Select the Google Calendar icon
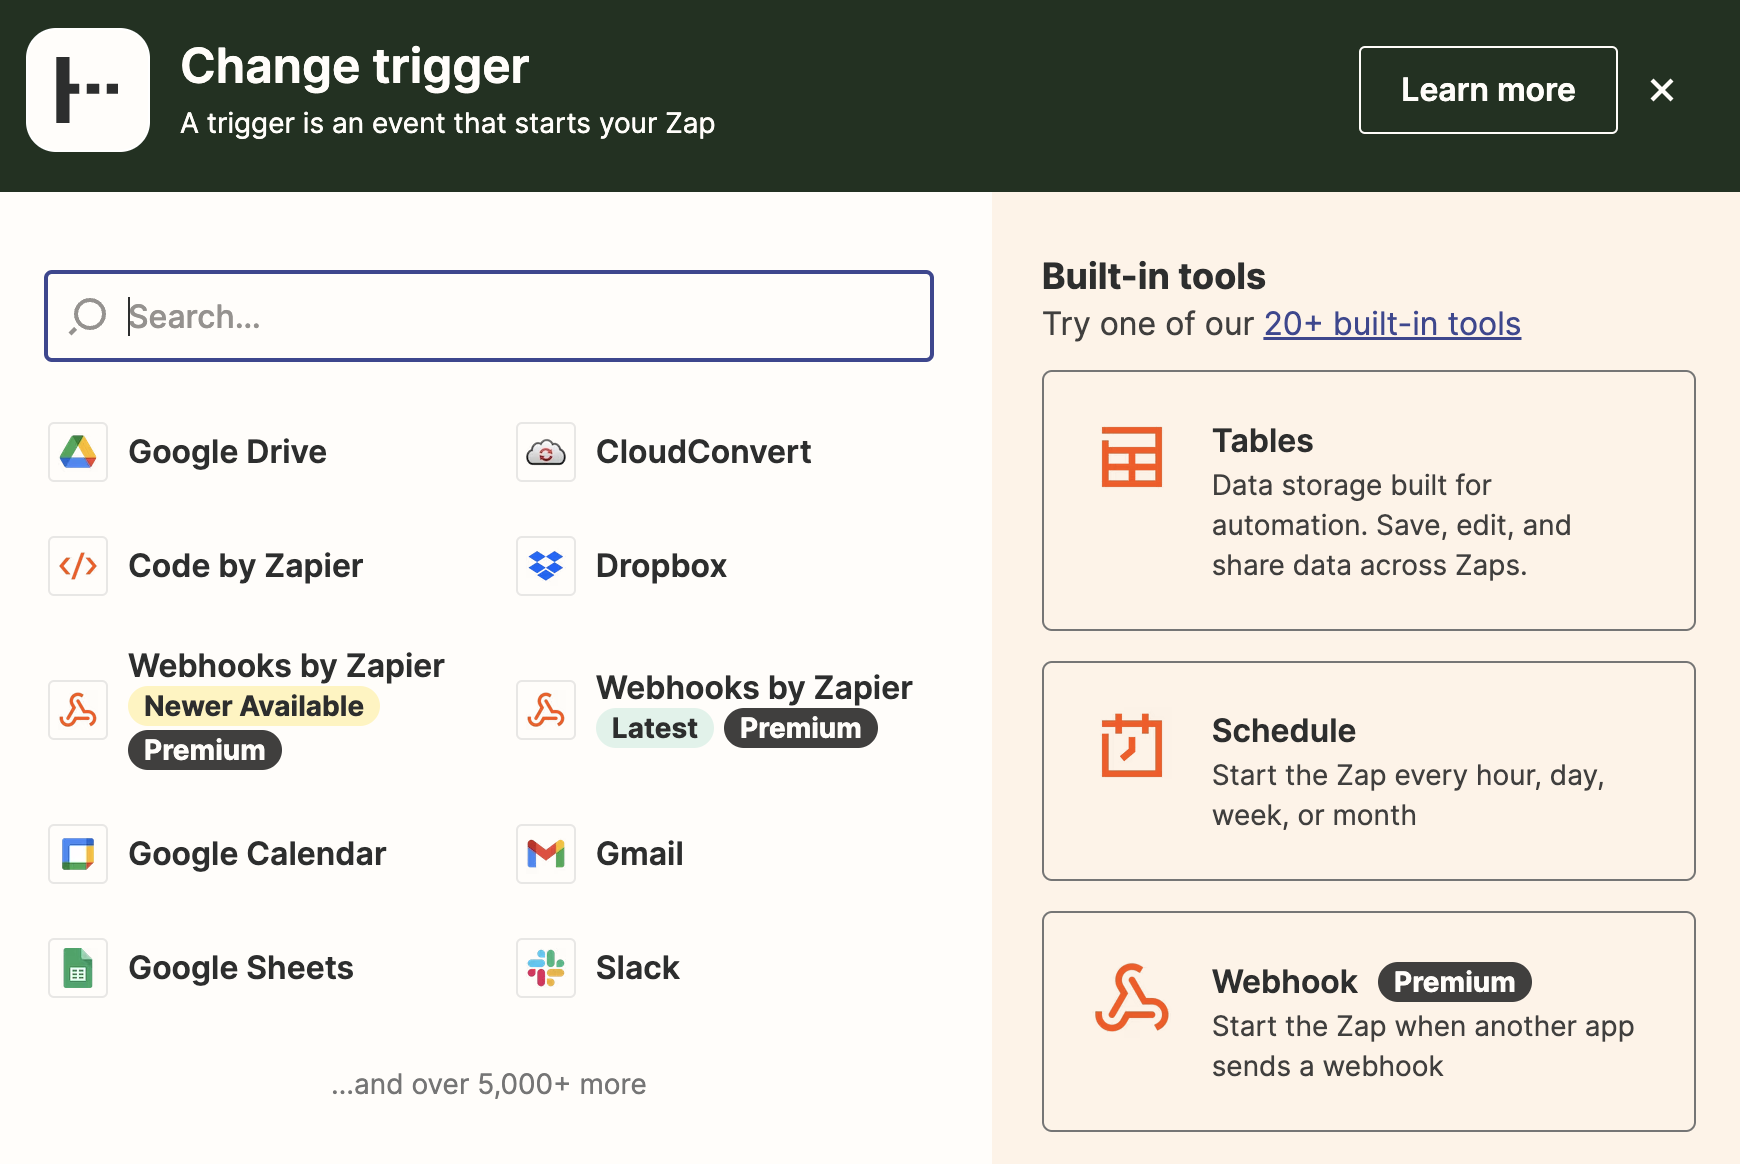 click(78, 854)
